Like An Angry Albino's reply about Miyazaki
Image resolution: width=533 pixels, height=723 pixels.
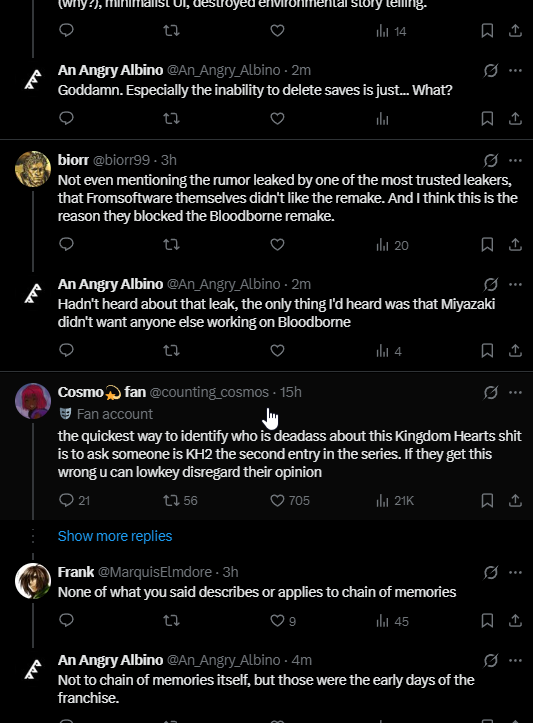coord(277,350)
